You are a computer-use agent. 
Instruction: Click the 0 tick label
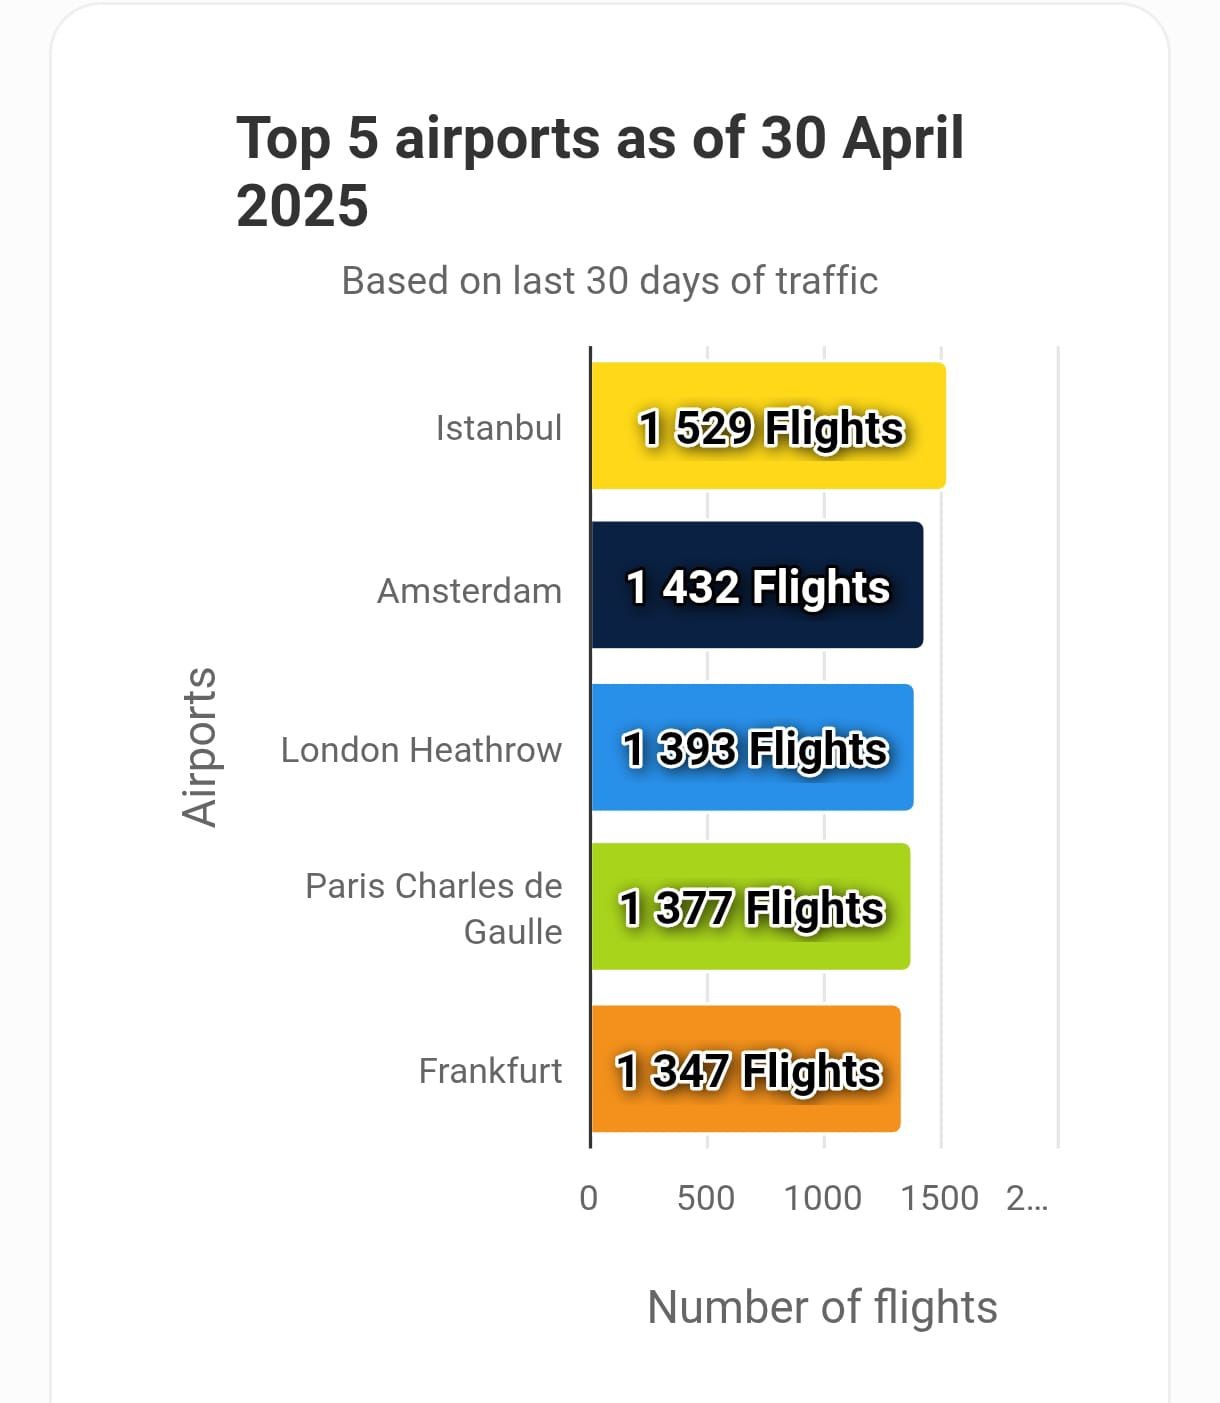(x=589, y=1198)
